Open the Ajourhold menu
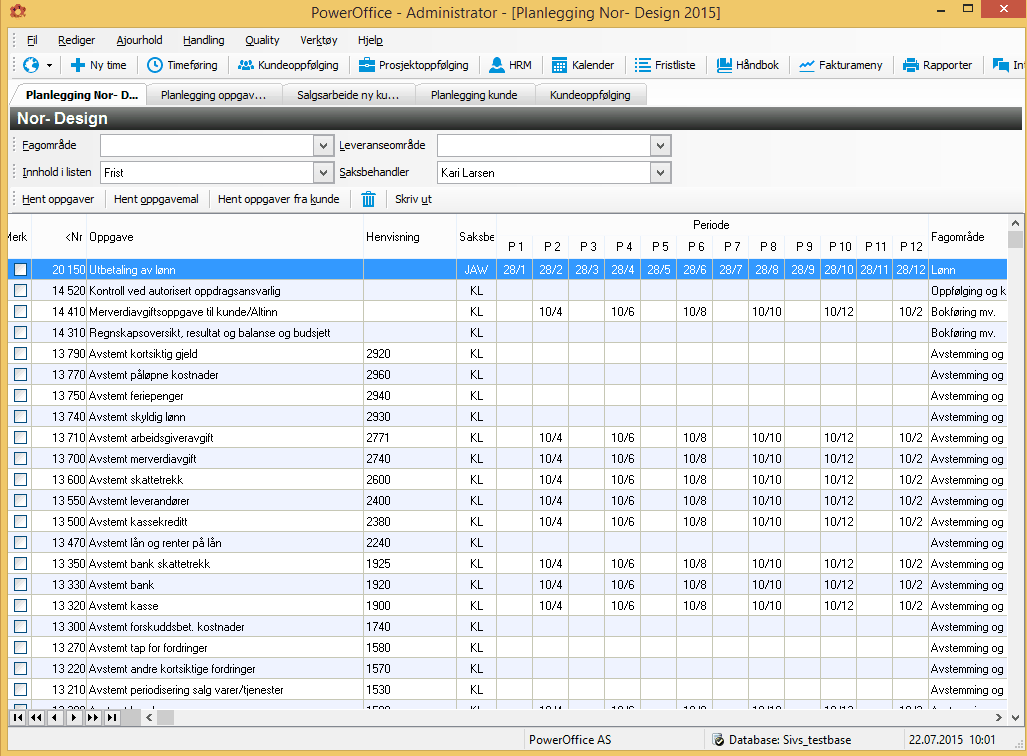Screen dimensions: 1027x756 [x=140, y=40]
